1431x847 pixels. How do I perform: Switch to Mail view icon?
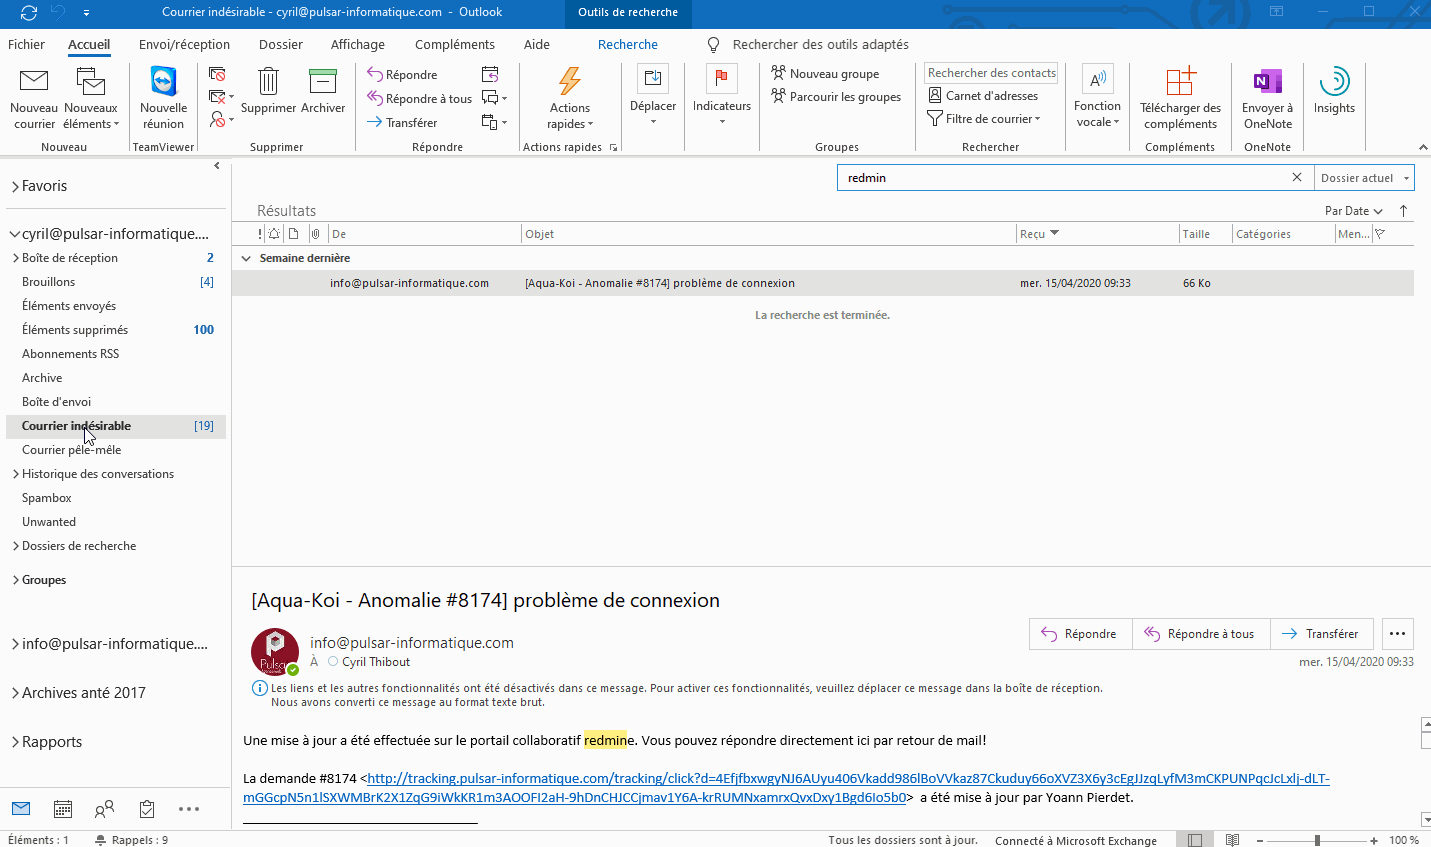pos(21,808)
